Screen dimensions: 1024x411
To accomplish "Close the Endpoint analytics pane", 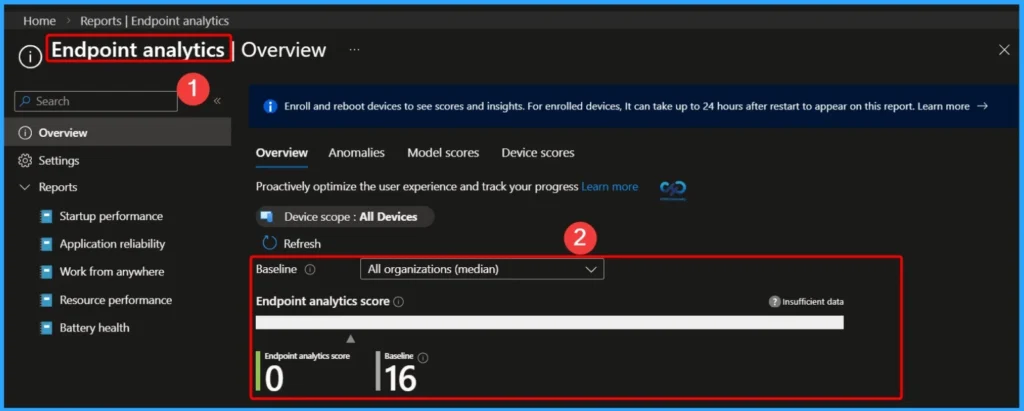I will click(1004, 50).
